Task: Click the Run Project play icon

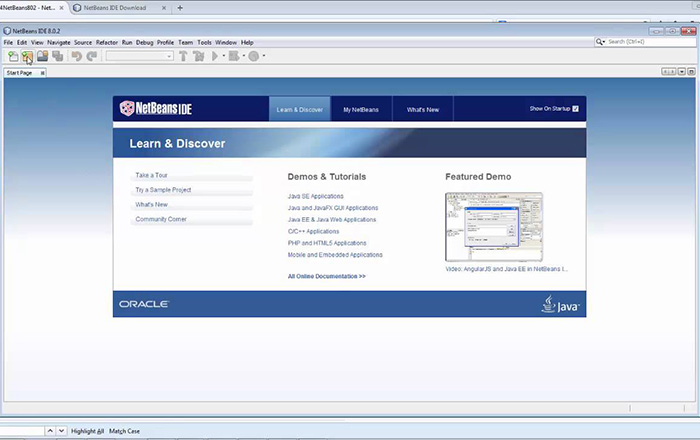Action: click(215, 56)
